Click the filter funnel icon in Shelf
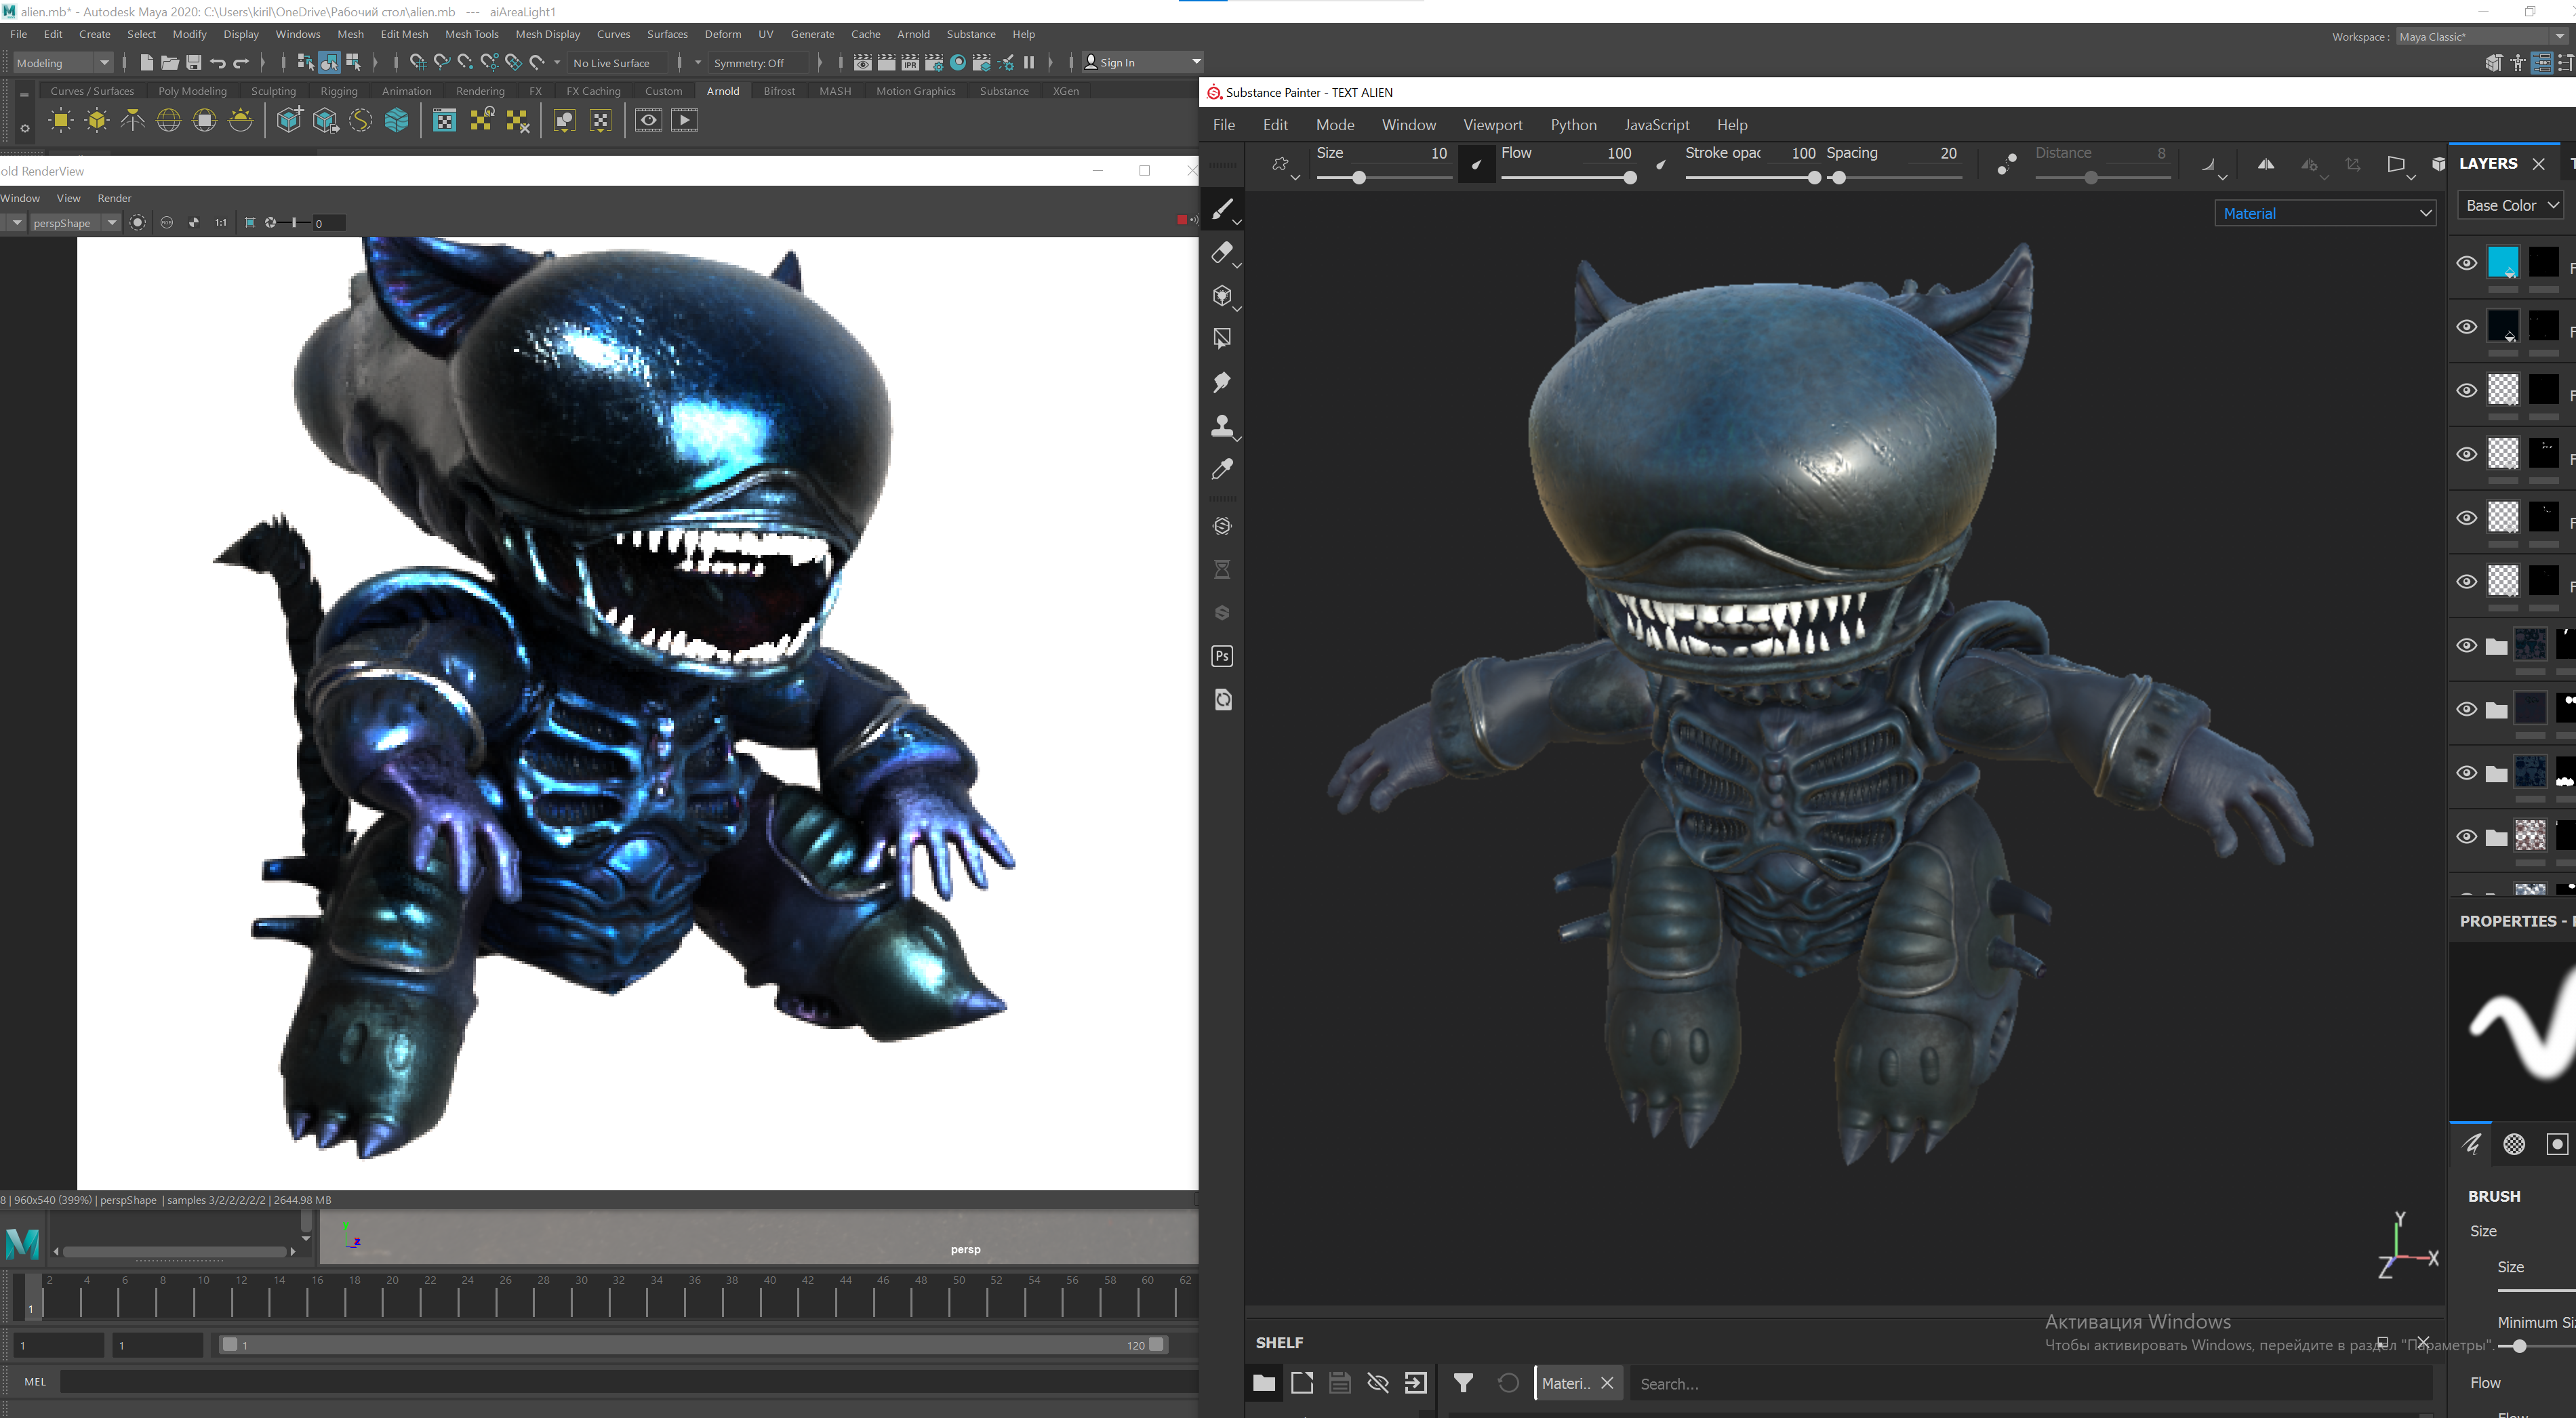 pos(1463,1383)
